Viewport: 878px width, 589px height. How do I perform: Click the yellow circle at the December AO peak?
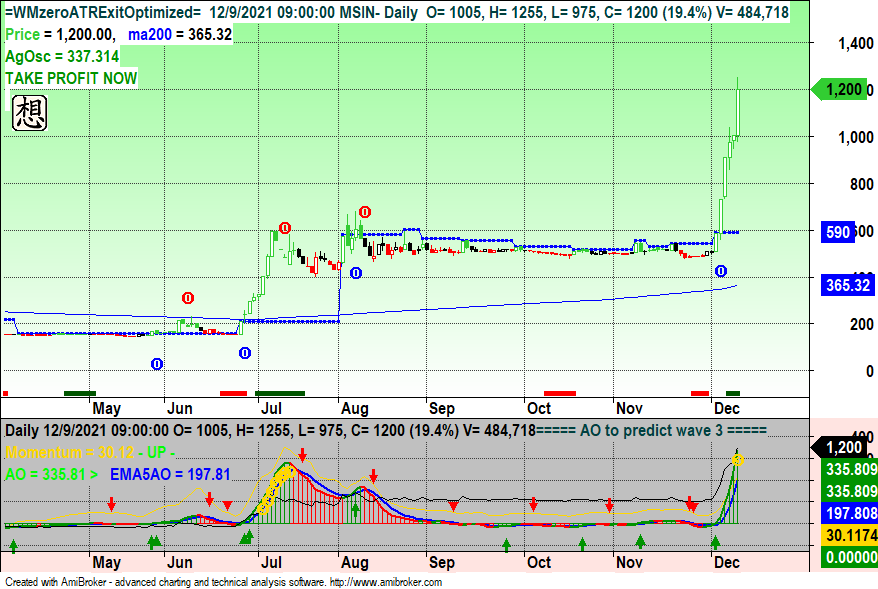[x=738, y=460]
